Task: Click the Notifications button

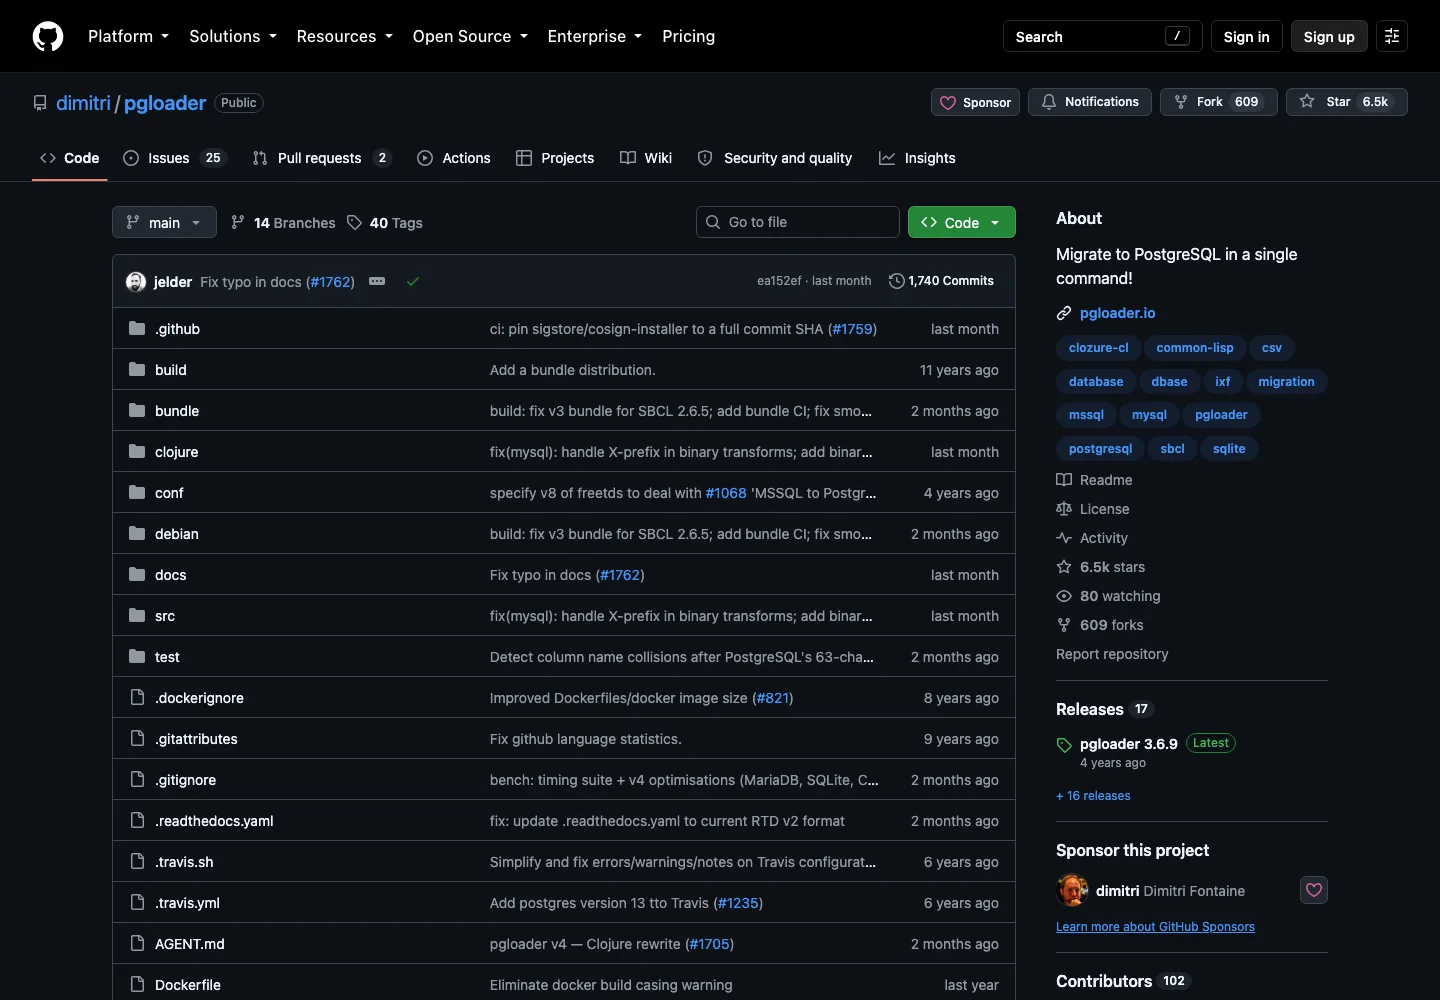Action: coord(1090,102)
